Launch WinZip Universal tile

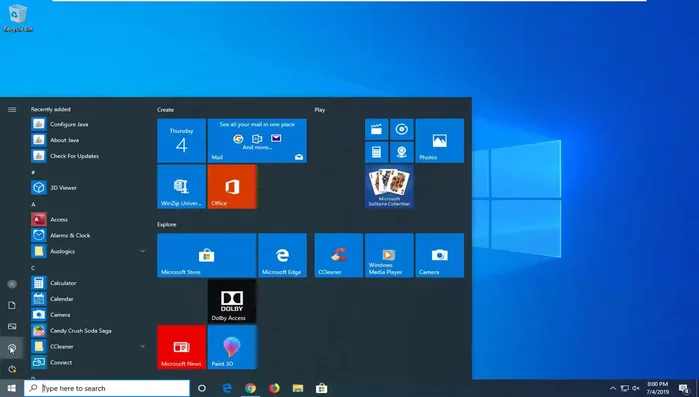point(181,186)
